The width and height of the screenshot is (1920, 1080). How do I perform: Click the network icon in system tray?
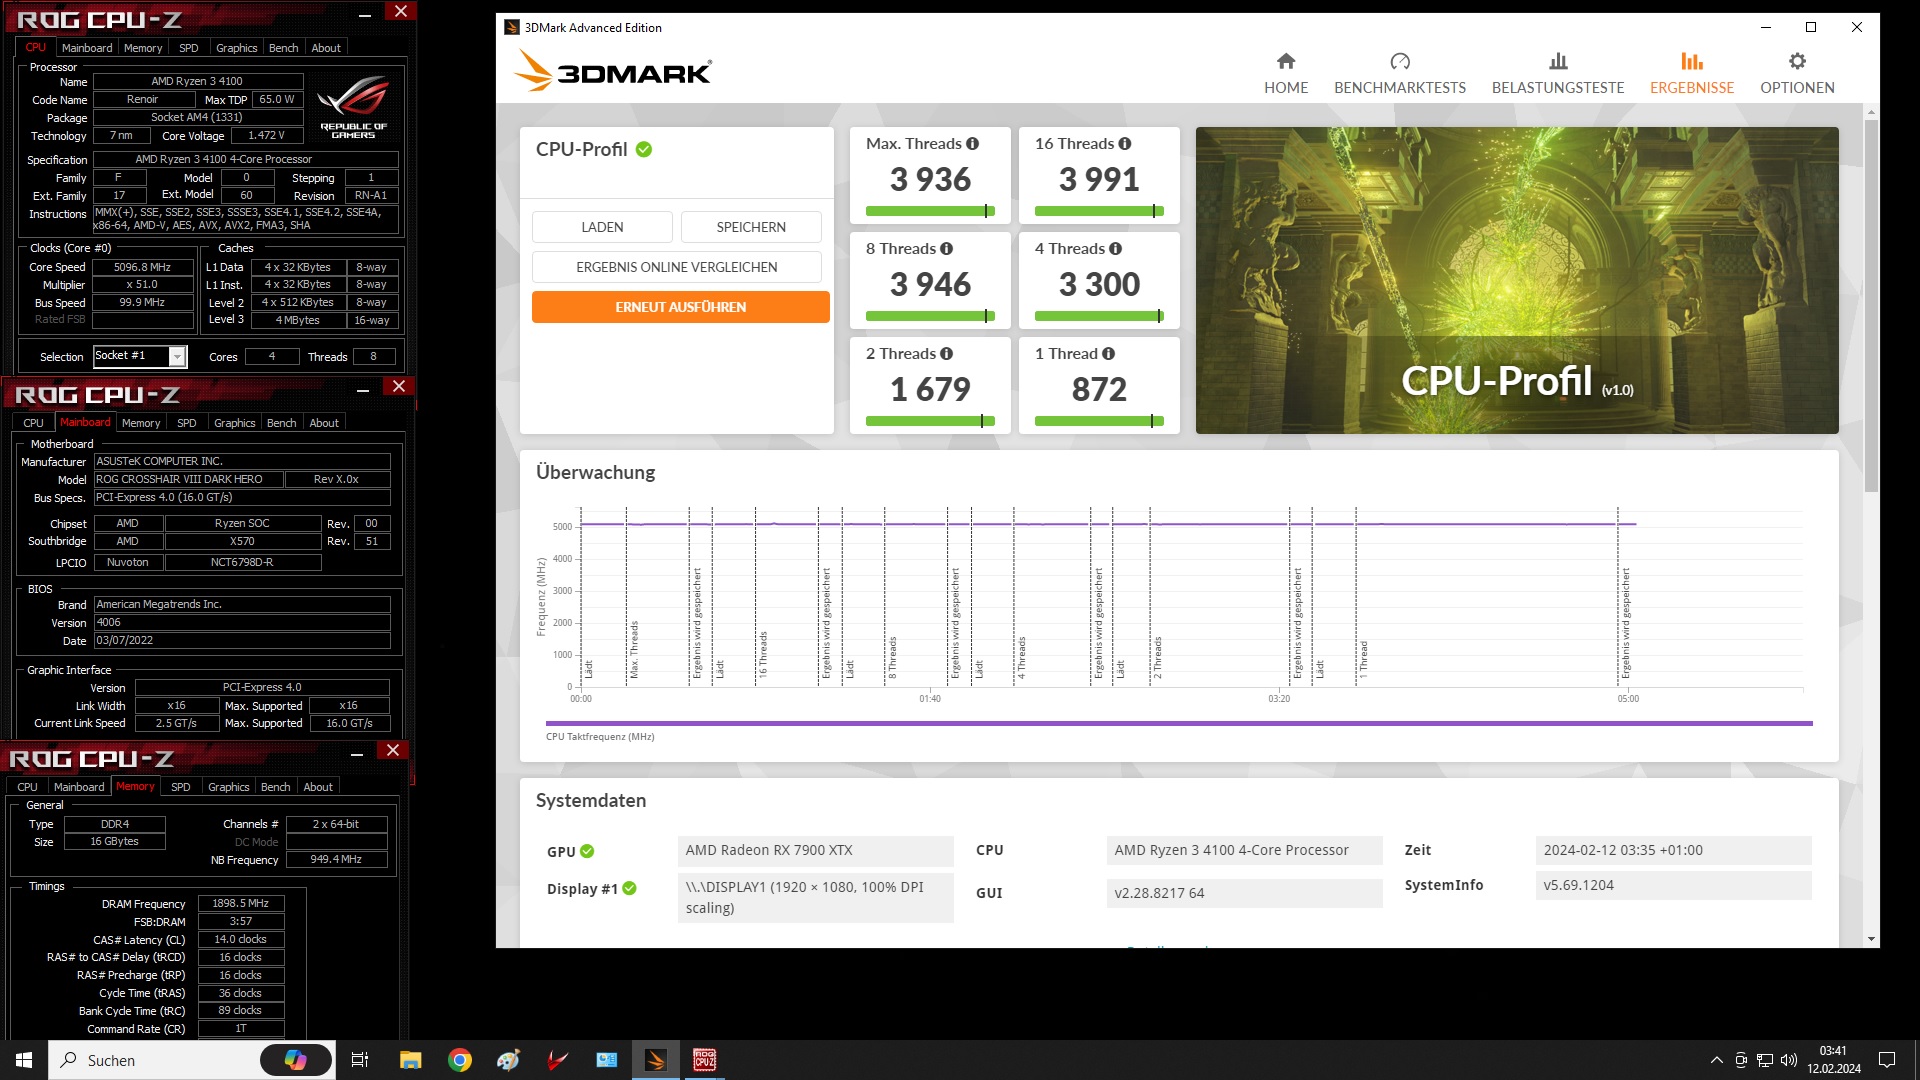[x=1765, y=1060]
